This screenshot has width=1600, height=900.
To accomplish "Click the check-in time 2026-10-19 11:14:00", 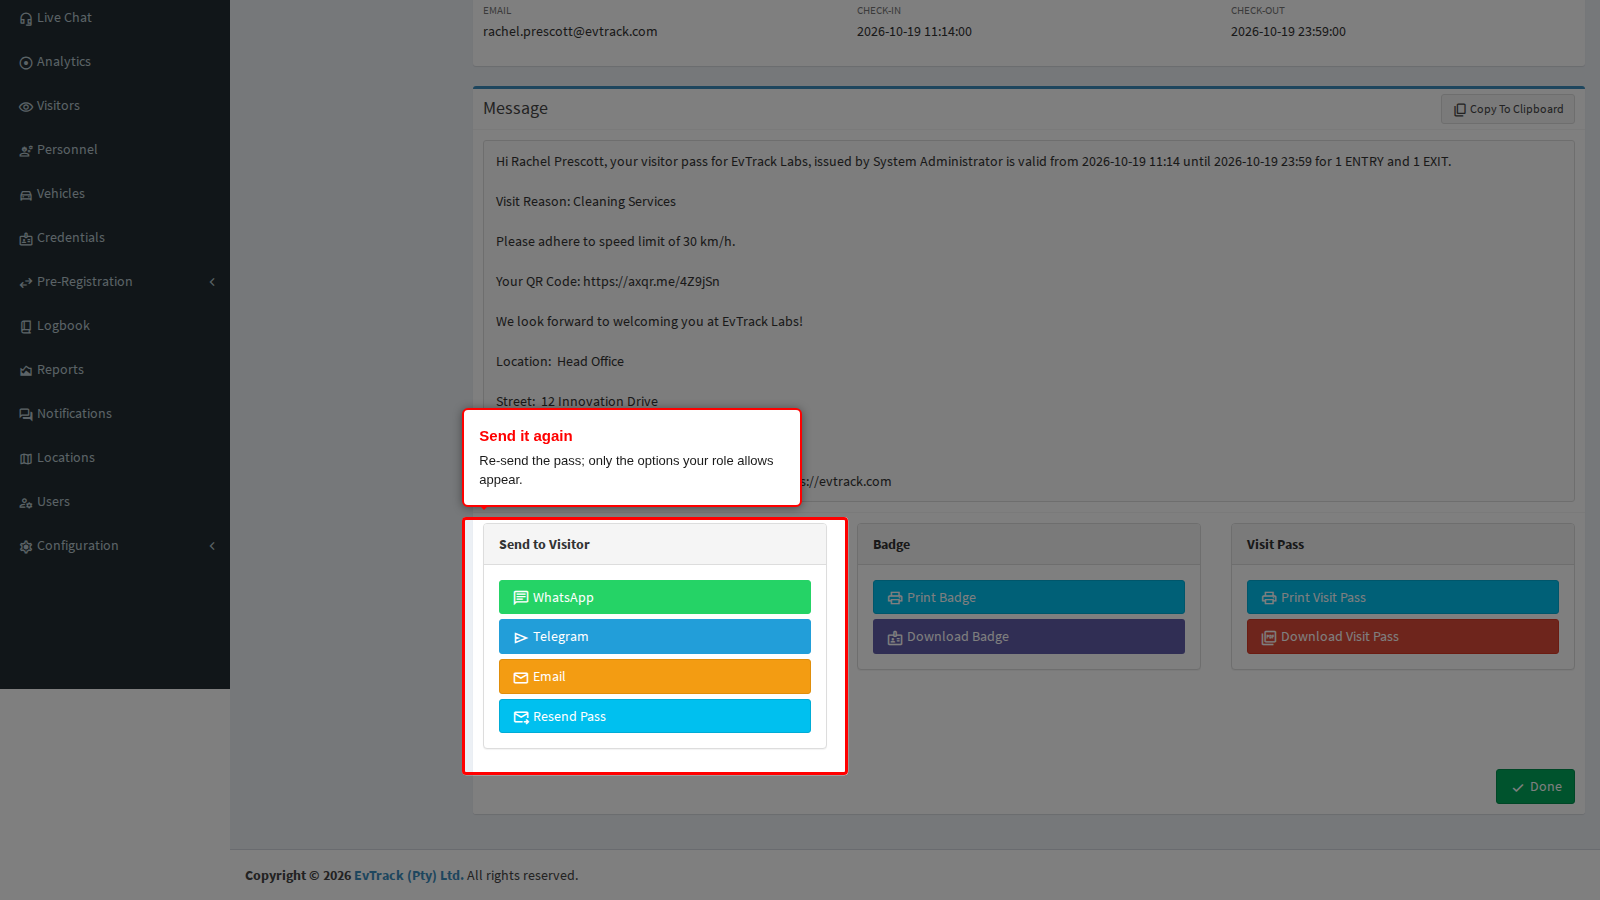I will coord(914,32).
